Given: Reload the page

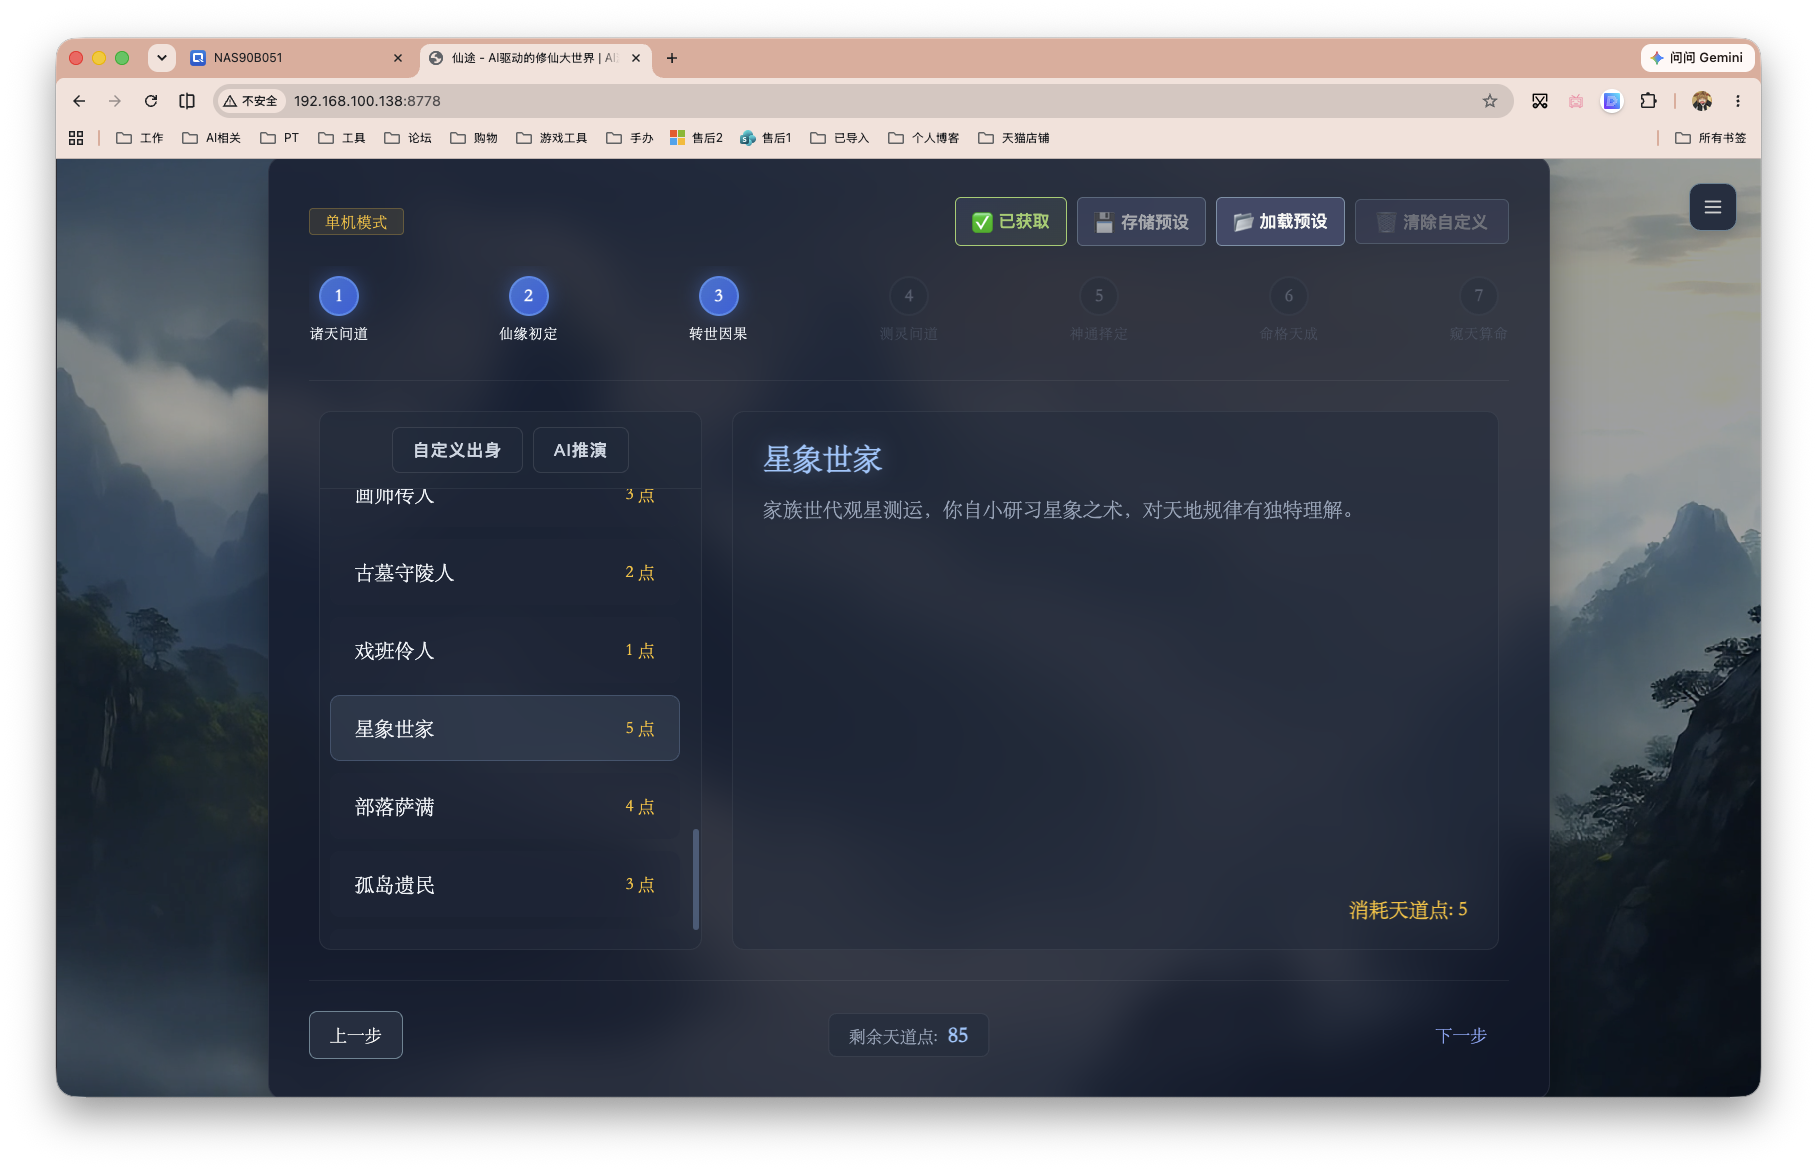Looking at the screenshot, I should coord(151,101).
